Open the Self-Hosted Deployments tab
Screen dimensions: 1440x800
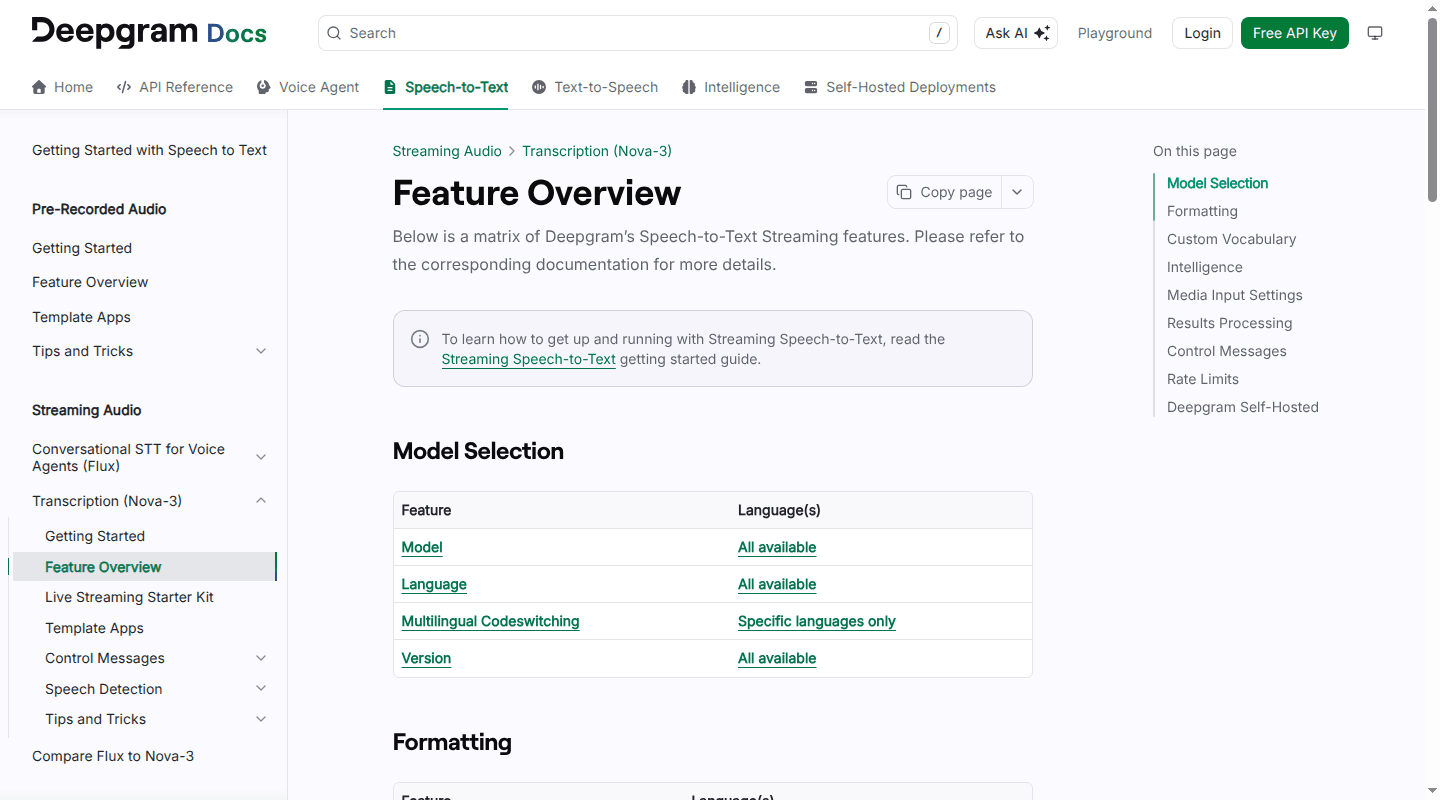pos(900,87)
